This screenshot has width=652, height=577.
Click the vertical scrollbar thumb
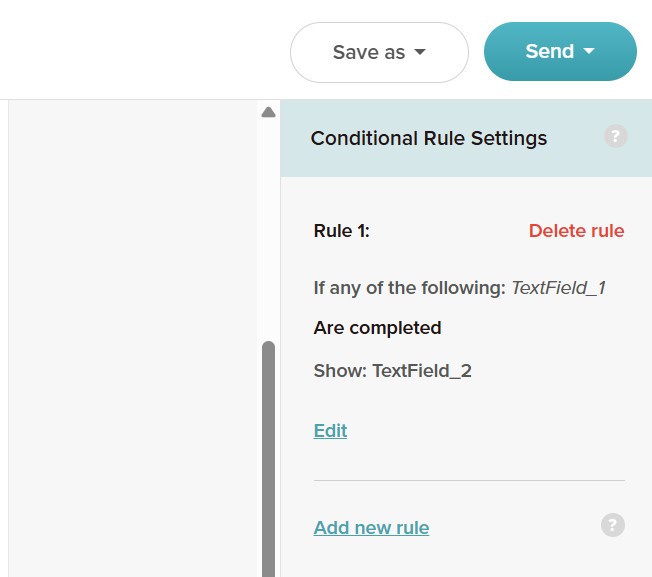click(268, 459)
